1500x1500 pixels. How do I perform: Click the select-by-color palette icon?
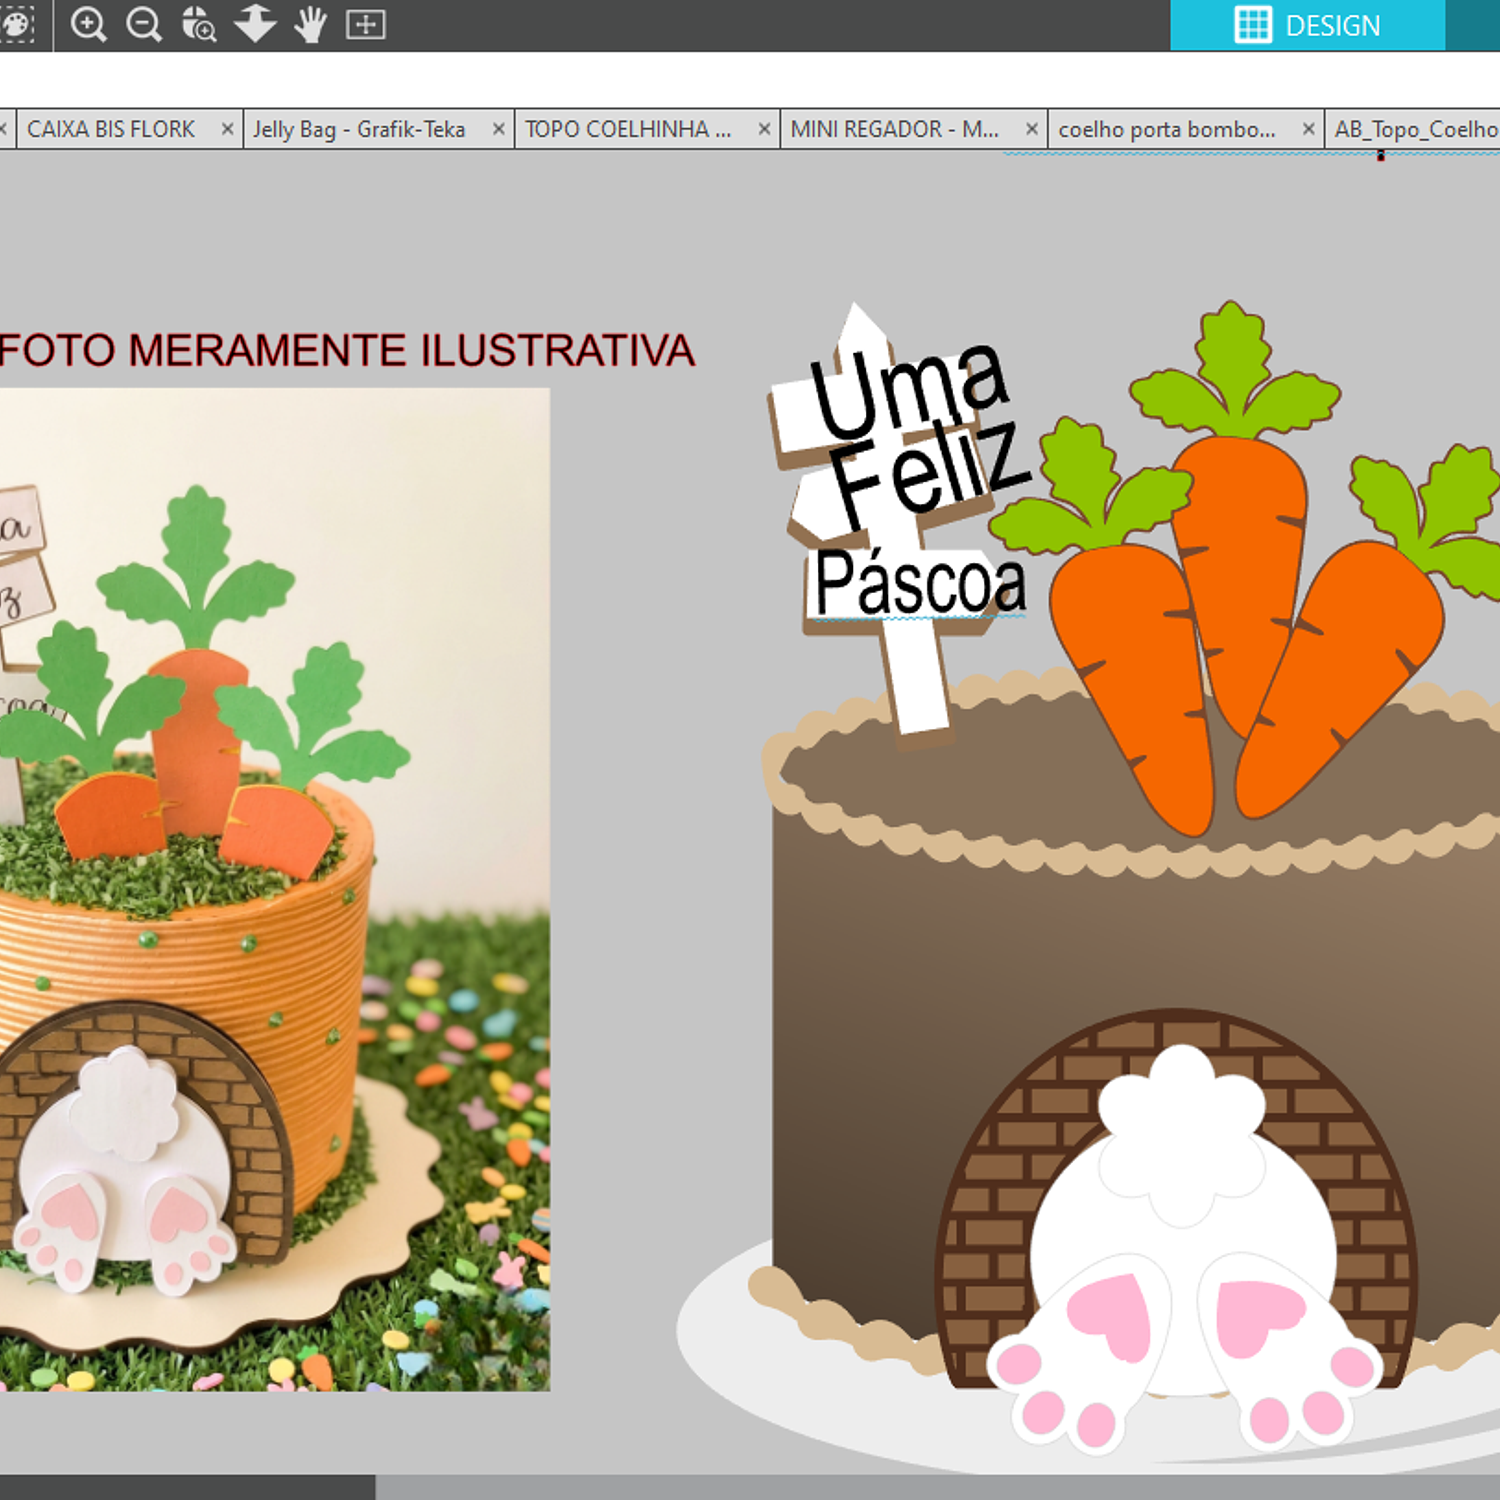click(x=16, y=24)
